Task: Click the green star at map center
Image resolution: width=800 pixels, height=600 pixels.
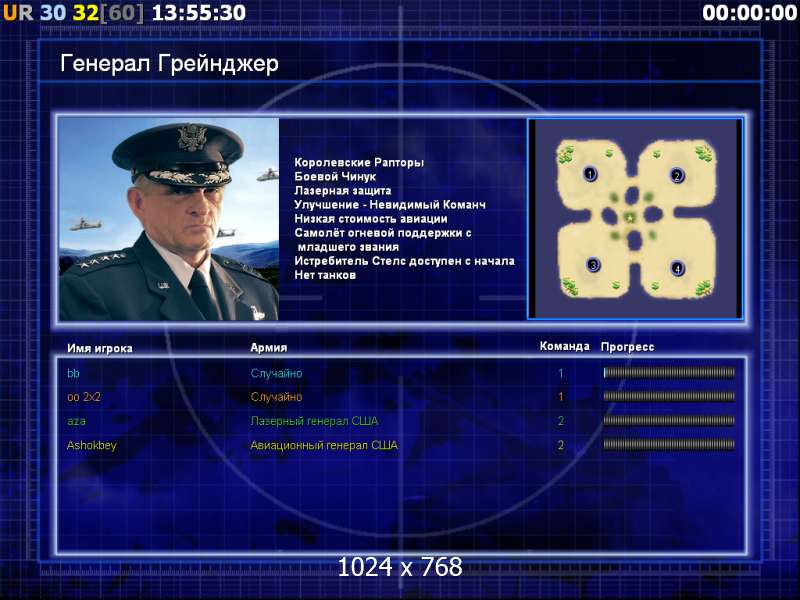Action: 631,218
